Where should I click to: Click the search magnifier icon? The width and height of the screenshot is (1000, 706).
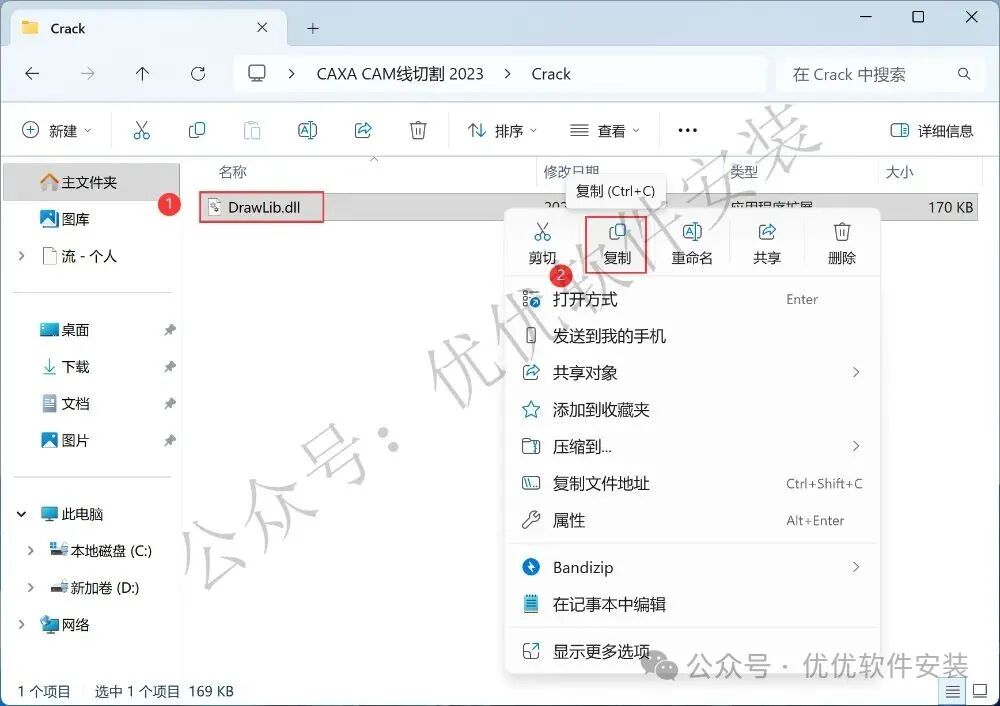(964, 74)
